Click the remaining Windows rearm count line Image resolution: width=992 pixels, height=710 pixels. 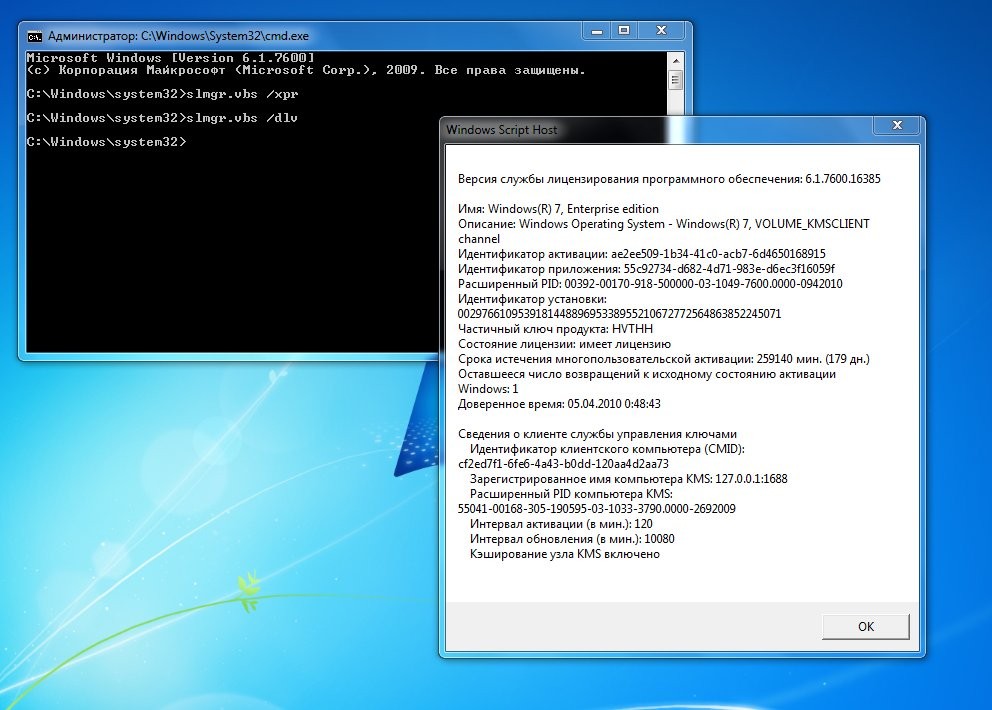[x=647, y=382]
